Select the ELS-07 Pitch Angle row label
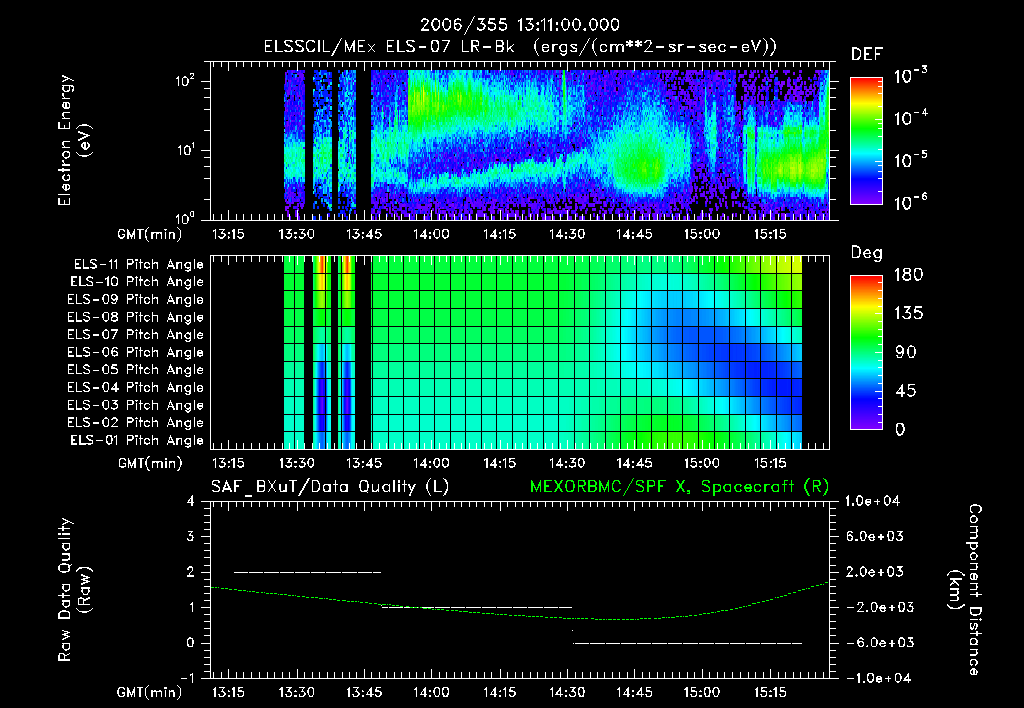Screen dimensions: 1024x708 pyautogui.click(x=136, y=334)
